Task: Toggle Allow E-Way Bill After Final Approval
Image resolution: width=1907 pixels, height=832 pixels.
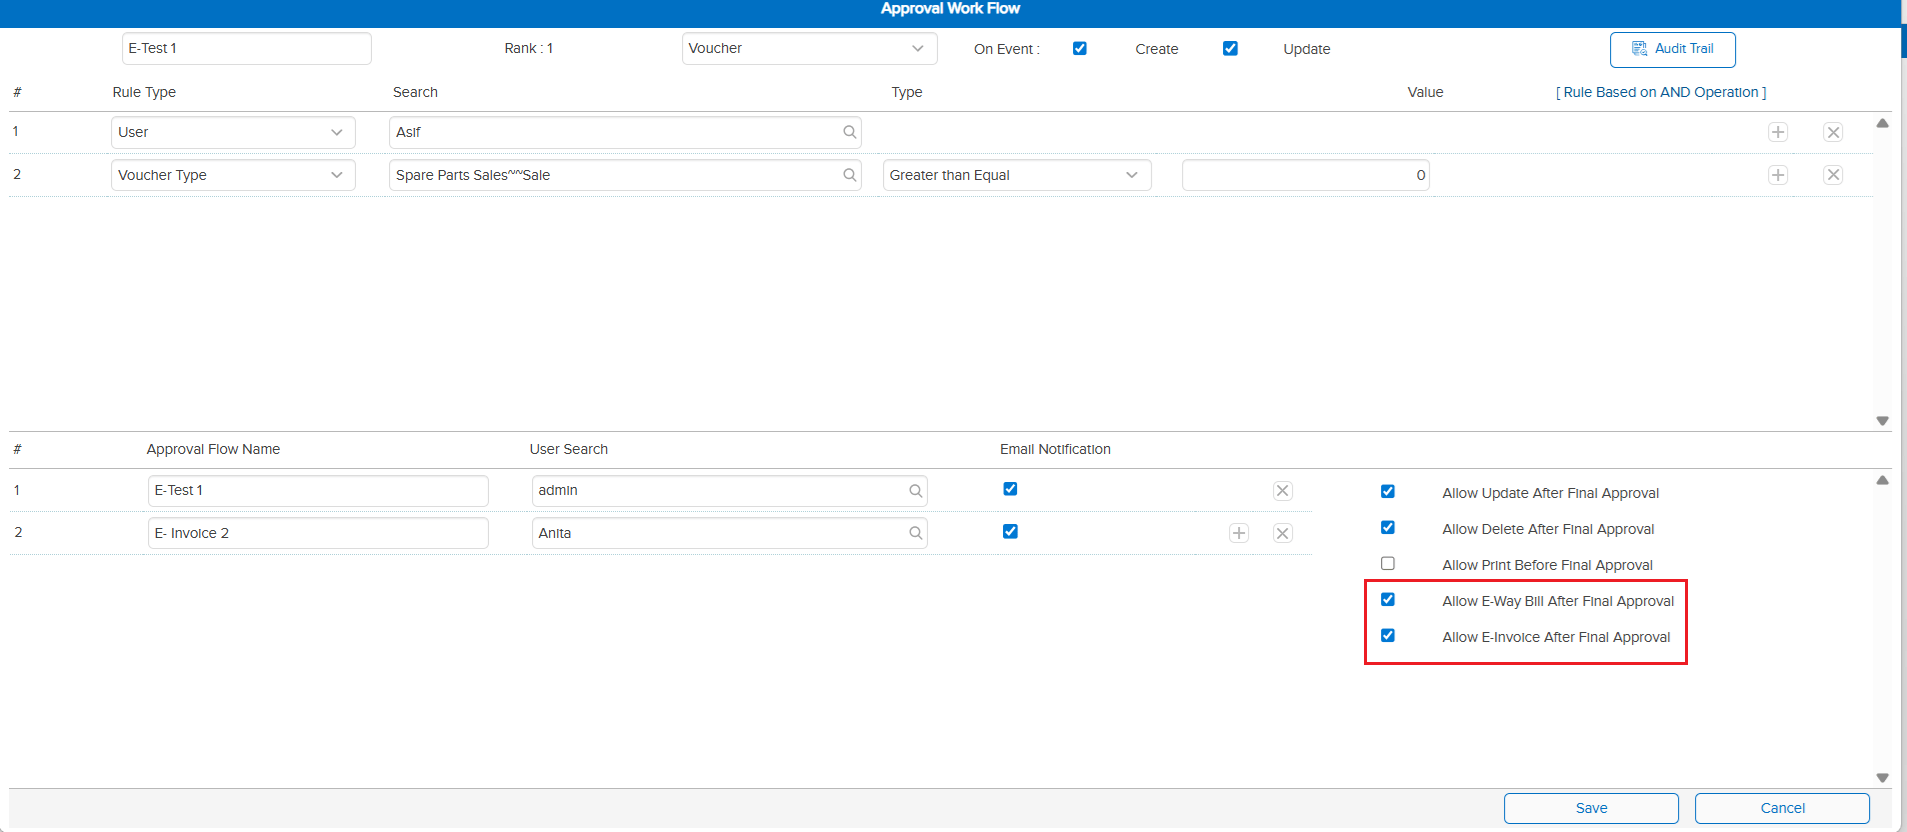Action: (x=1388, y=599)
